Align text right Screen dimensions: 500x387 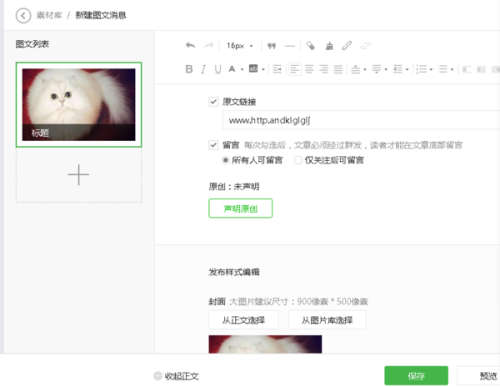(x=324, y=69)
